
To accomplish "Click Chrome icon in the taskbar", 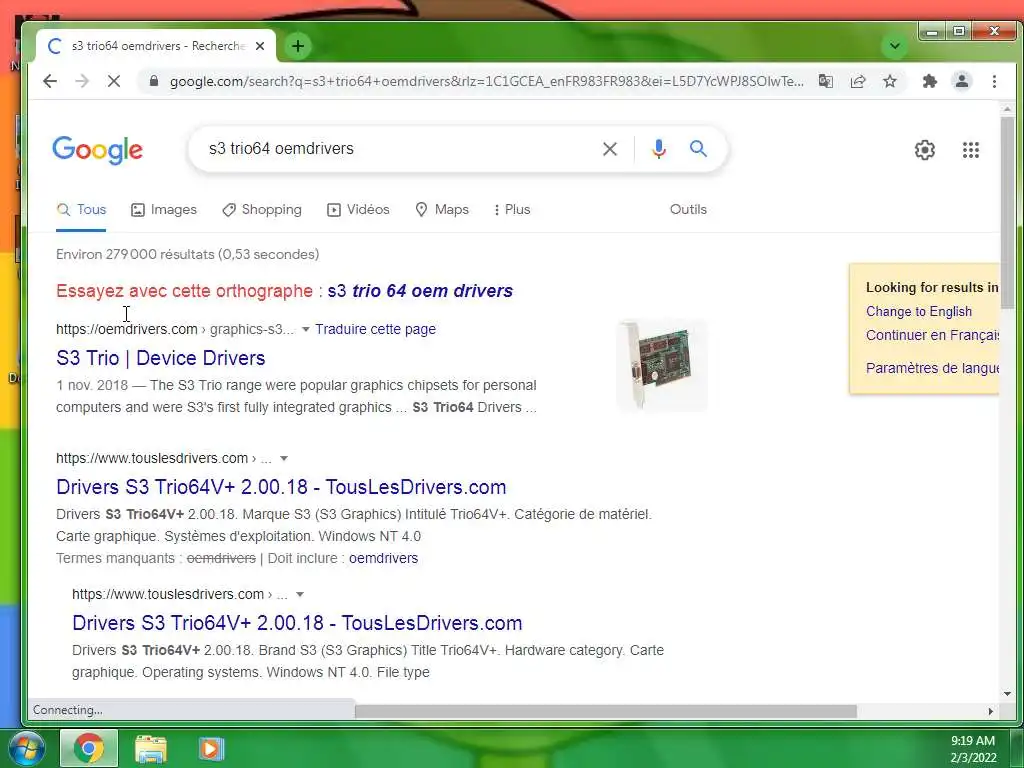I will (x=89, y=748).
